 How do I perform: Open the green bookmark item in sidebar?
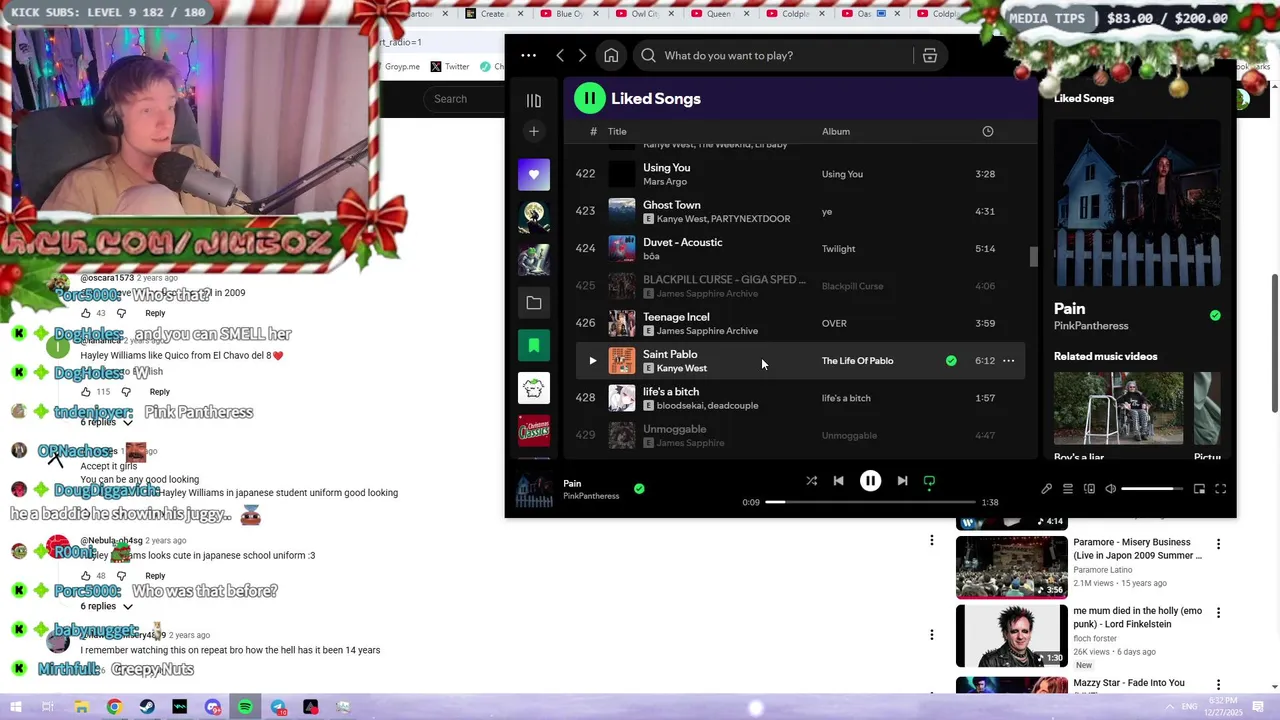tap(534, 345)
